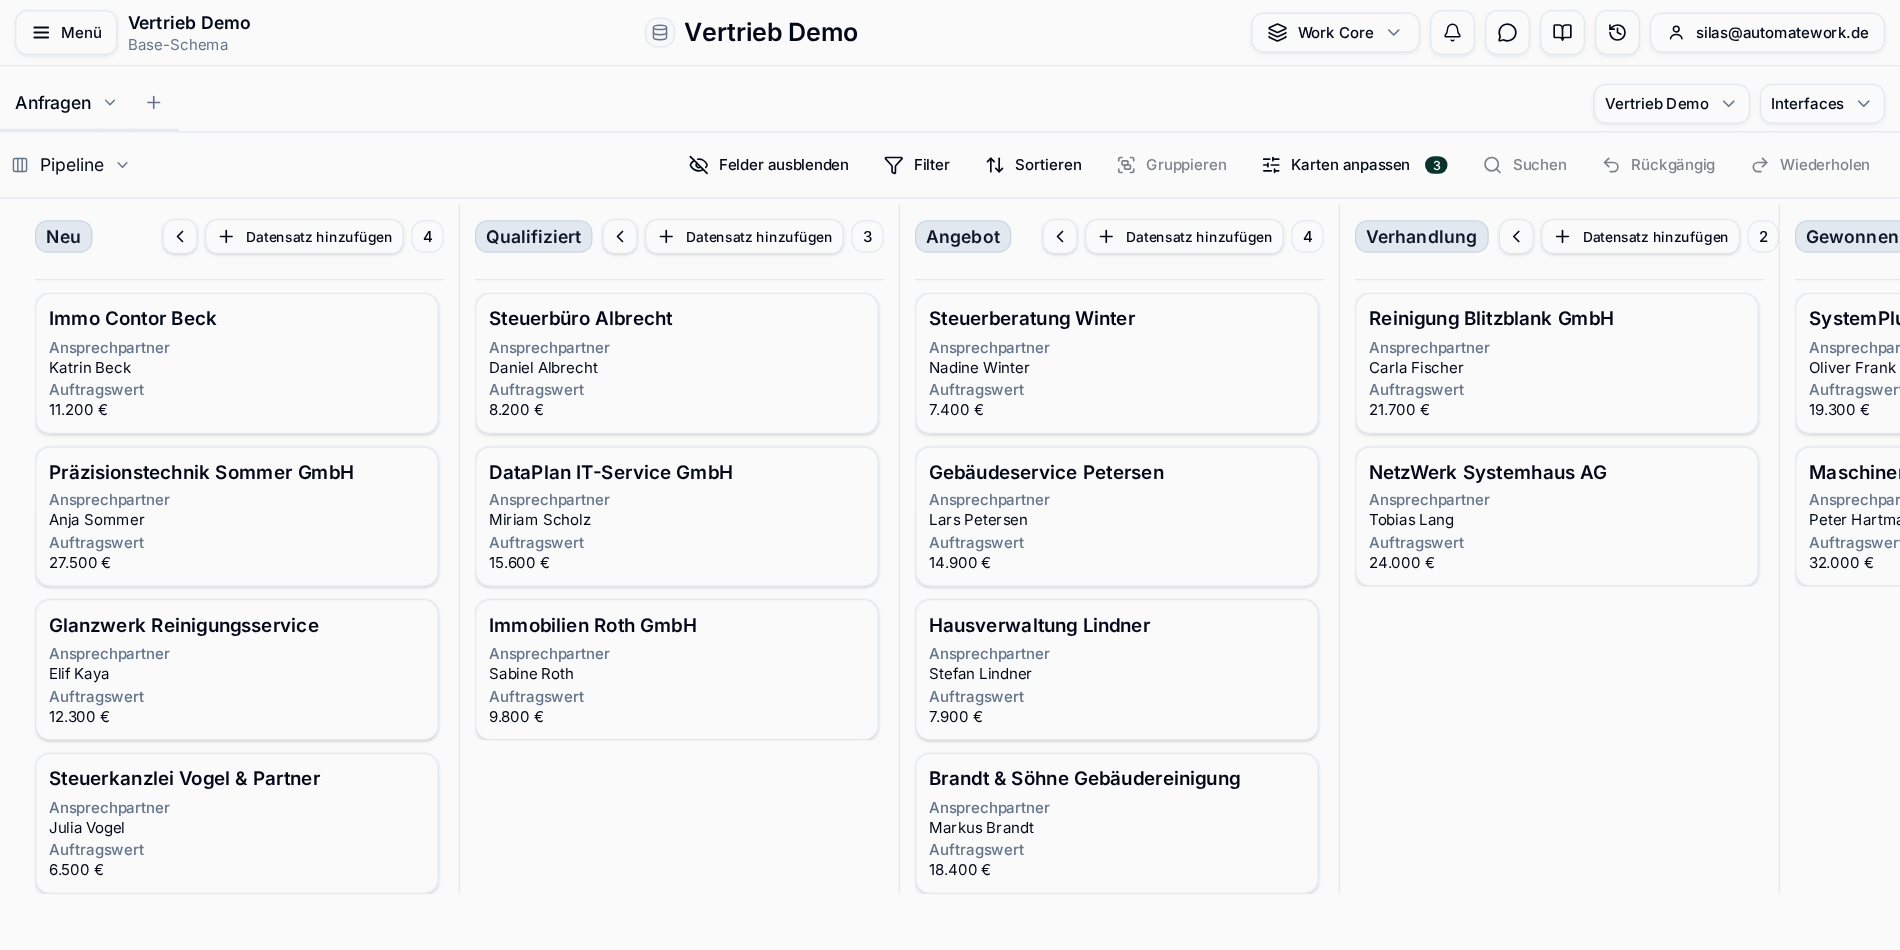Click Felder ausblenden eye icon button
This screenshot has width=1900, height=950.
click(769, 165)
